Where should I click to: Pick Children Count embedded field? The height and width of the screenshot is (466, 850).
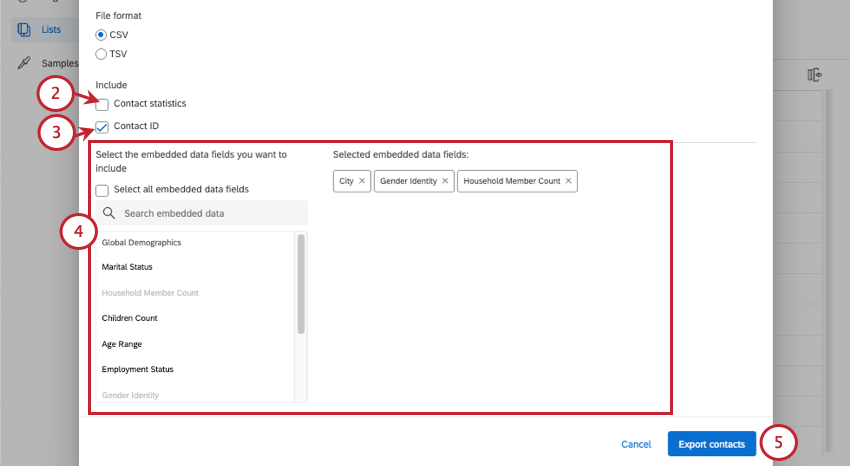point(130,318)
